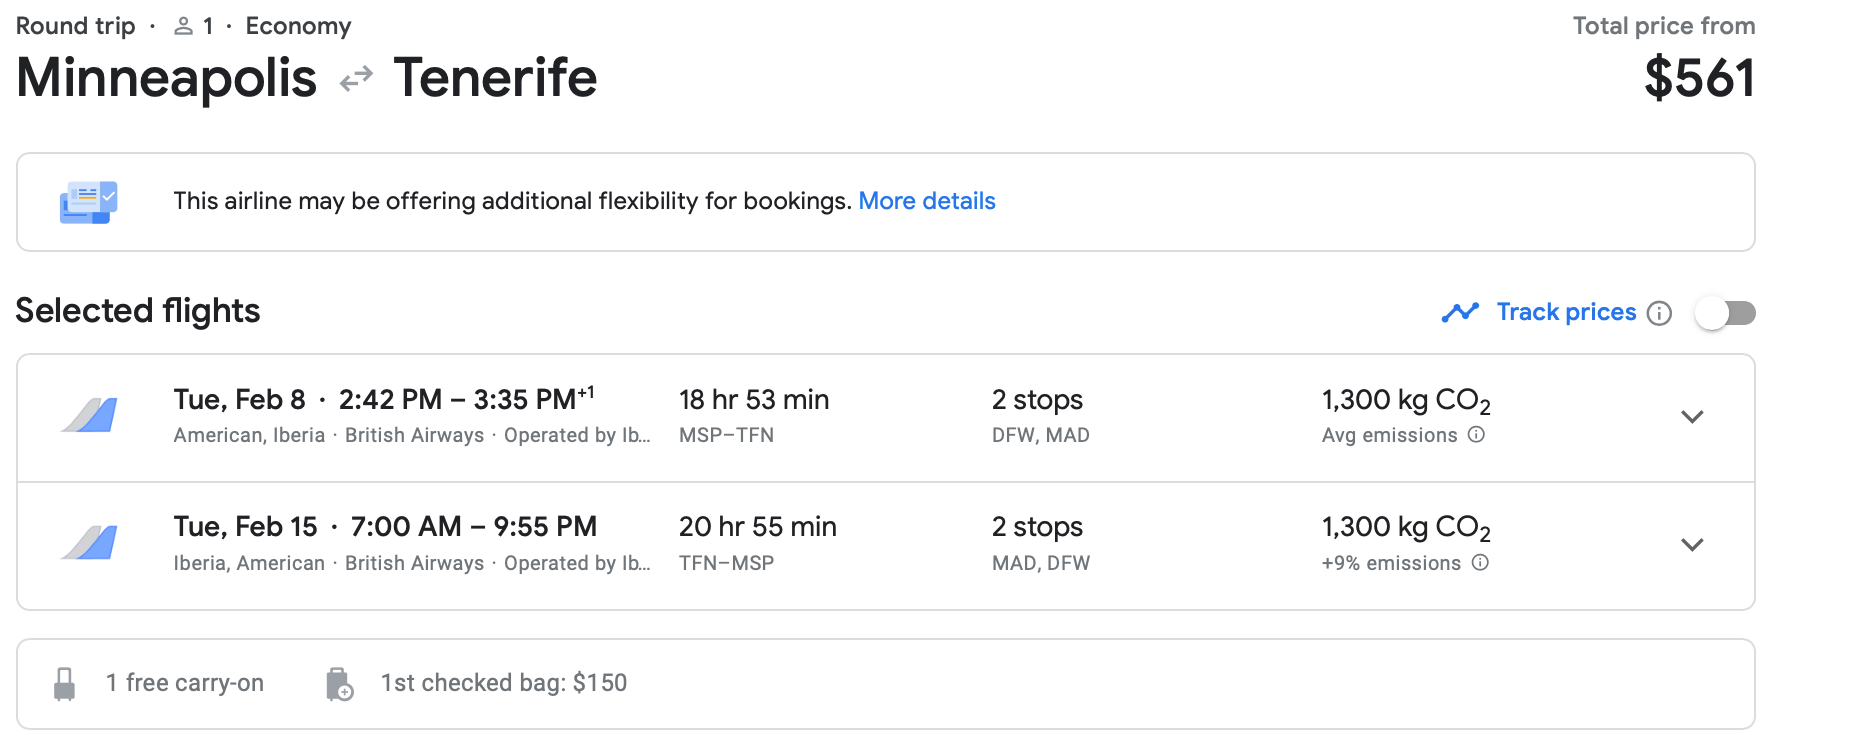Click the checked bag icon

tap(340, 684)
